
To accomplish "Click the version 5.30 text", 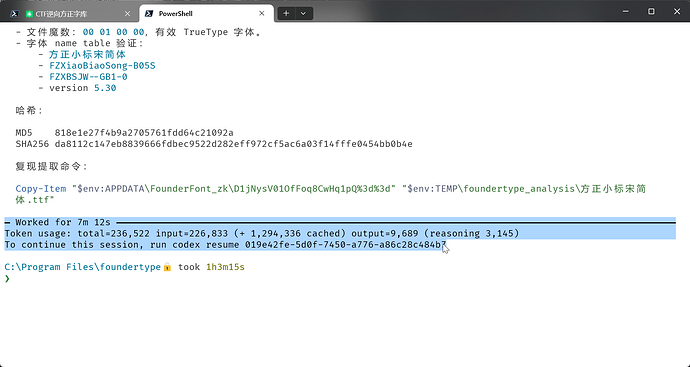I will coord(82,88).
